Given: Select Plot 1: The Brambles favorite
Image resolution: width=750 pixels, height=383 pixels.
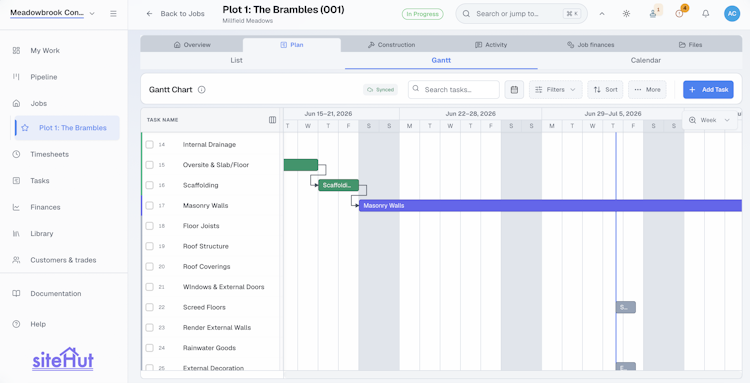Looking at the screenshot, I should pos(67,128).
